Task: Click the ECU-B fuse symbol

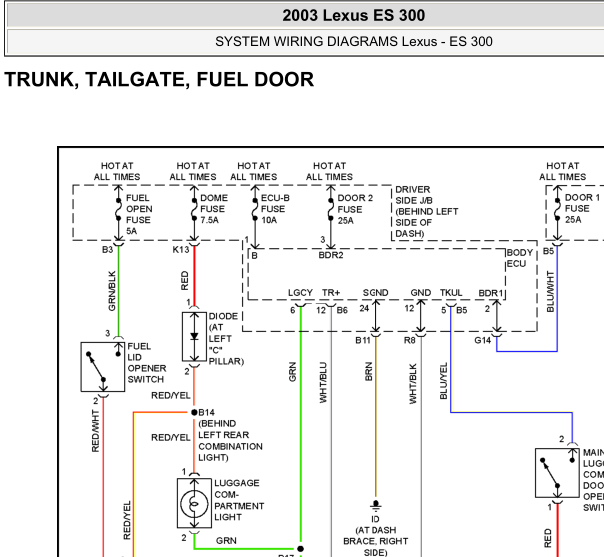Action: pos(255,210)
